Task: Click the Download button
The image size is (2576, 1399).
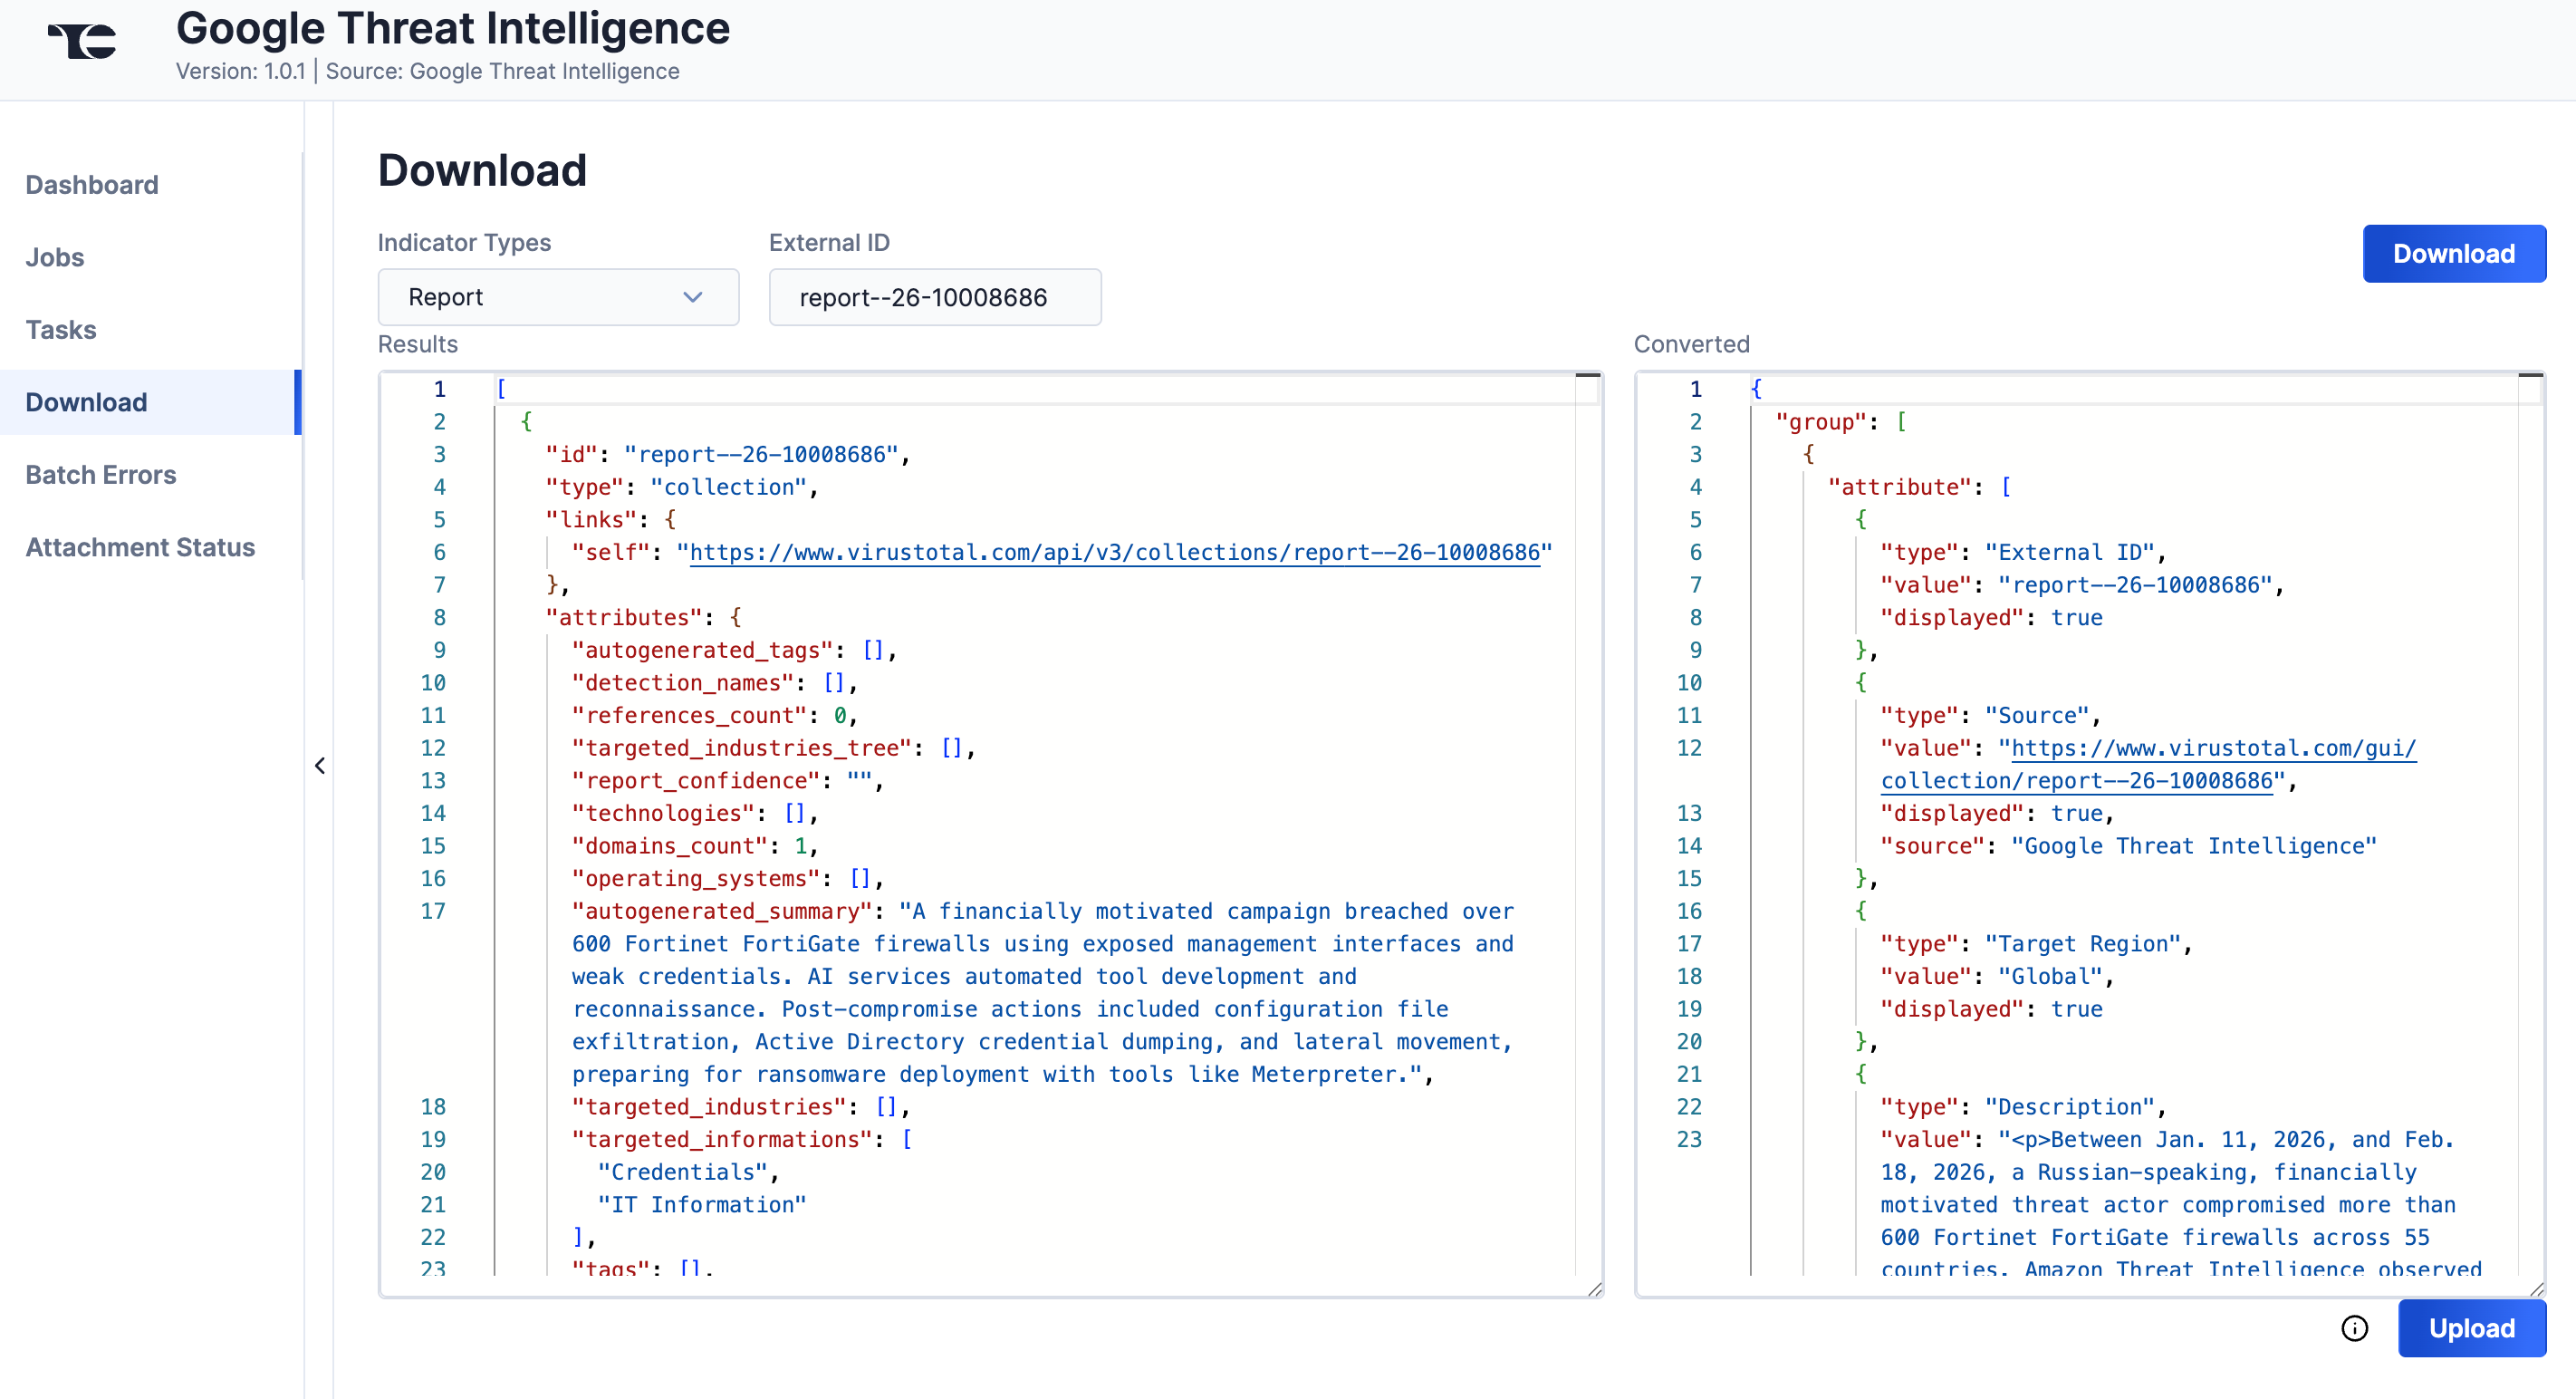Action: coord(2454,253)
